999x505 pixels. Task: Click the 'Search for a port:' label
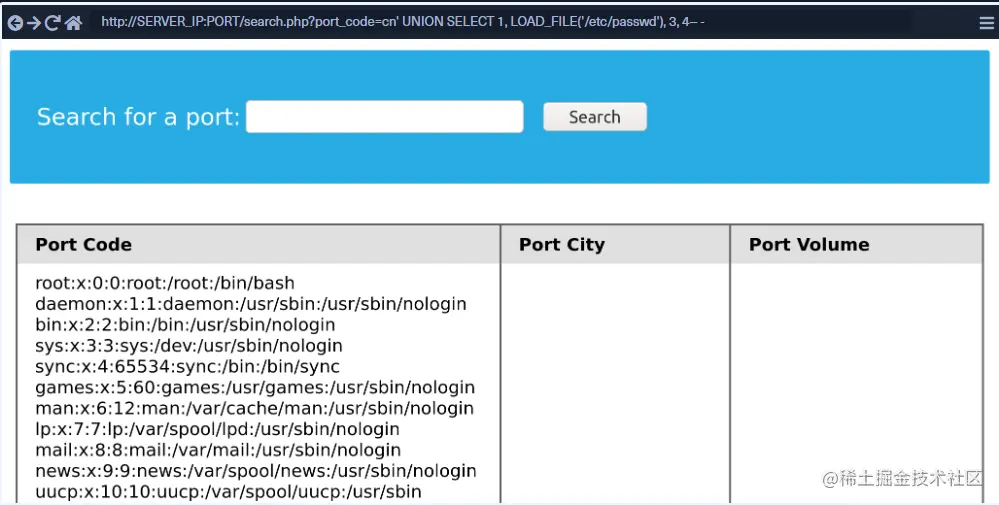138,117
